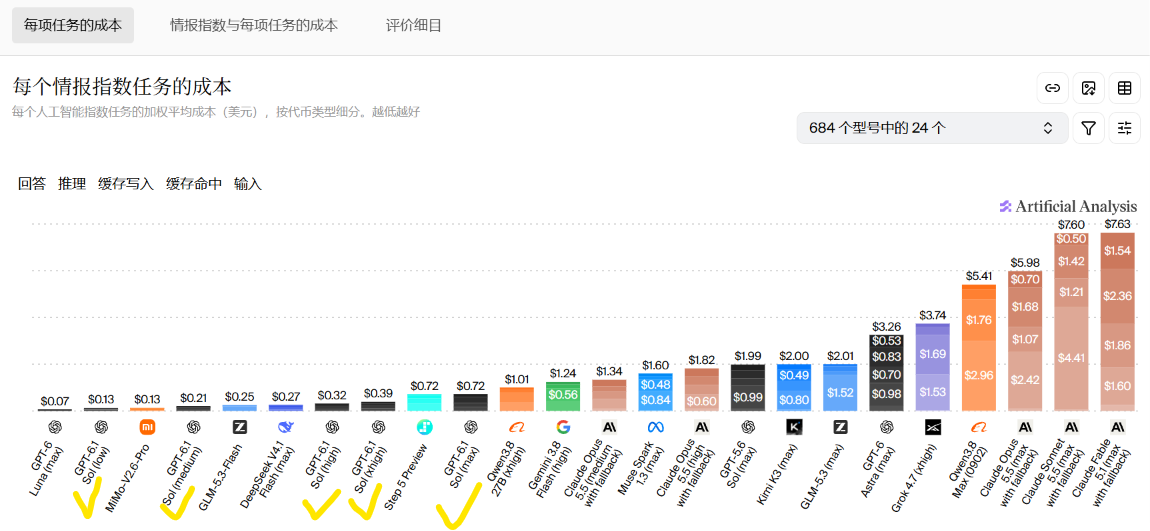This screenshot has width=1150, height=531.
Task: Click the cyan Step 5 Preview bar
Action: coord(424,402)
